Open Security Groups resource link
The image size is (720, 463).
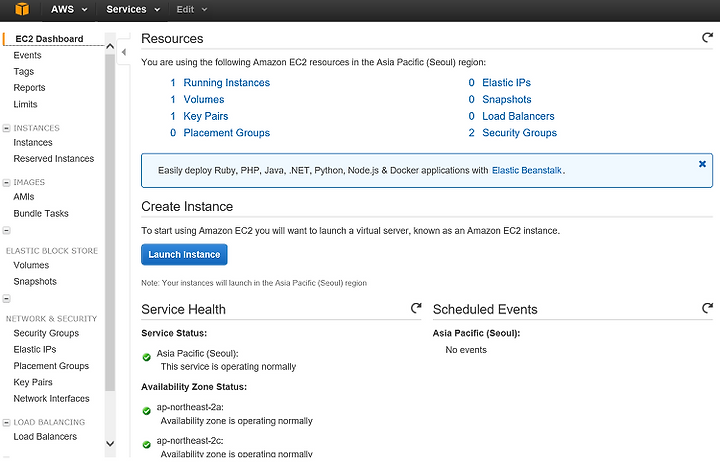pyautogui.click(x=519, y=133)
